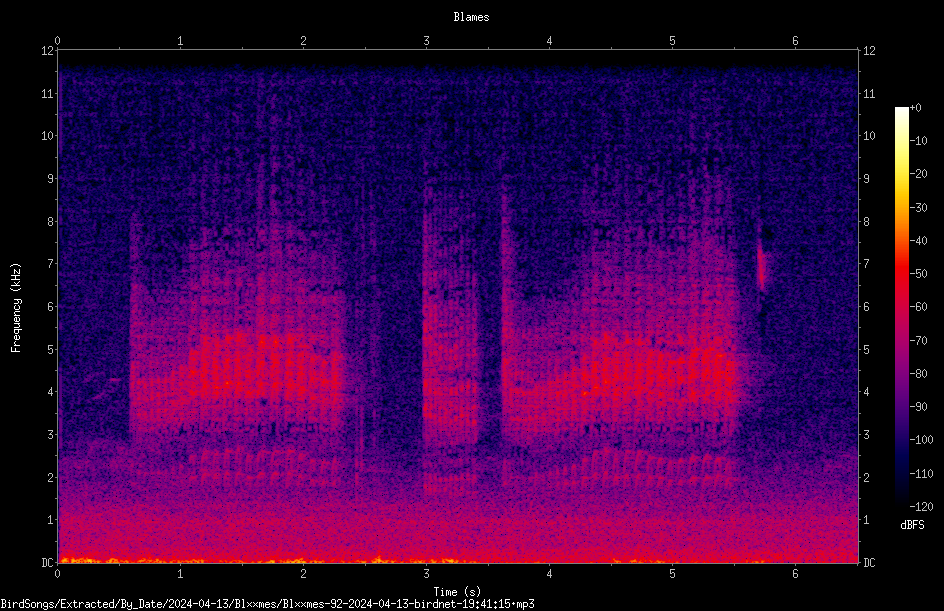Click the 5 second tick on the top axis

(672, 41)
